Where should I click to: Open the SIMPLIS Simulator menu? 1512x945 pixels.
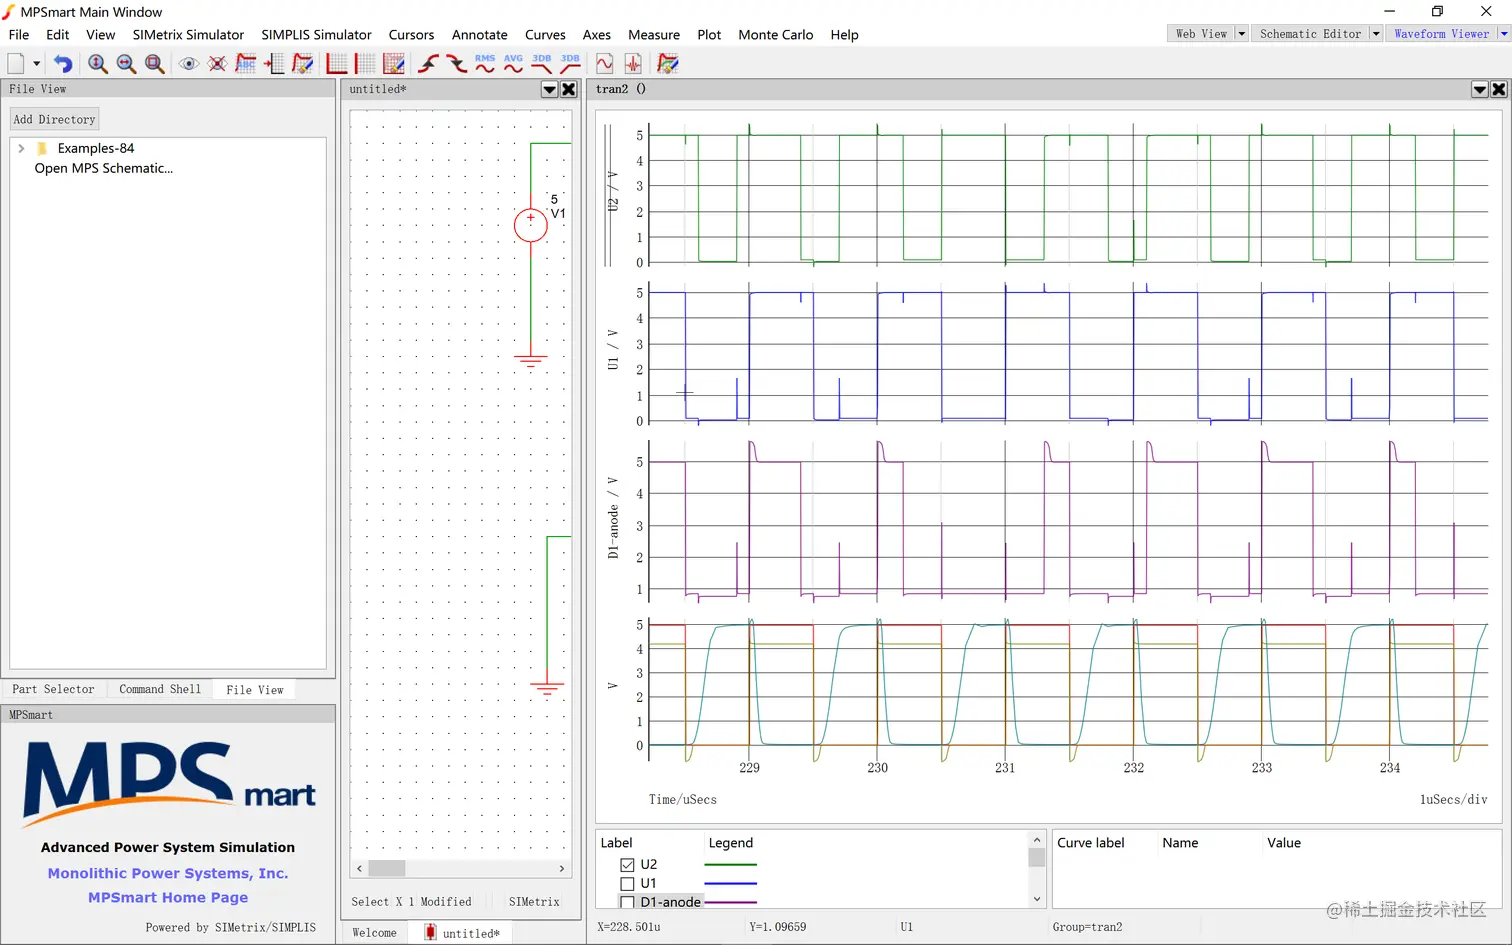click(316, 34)
